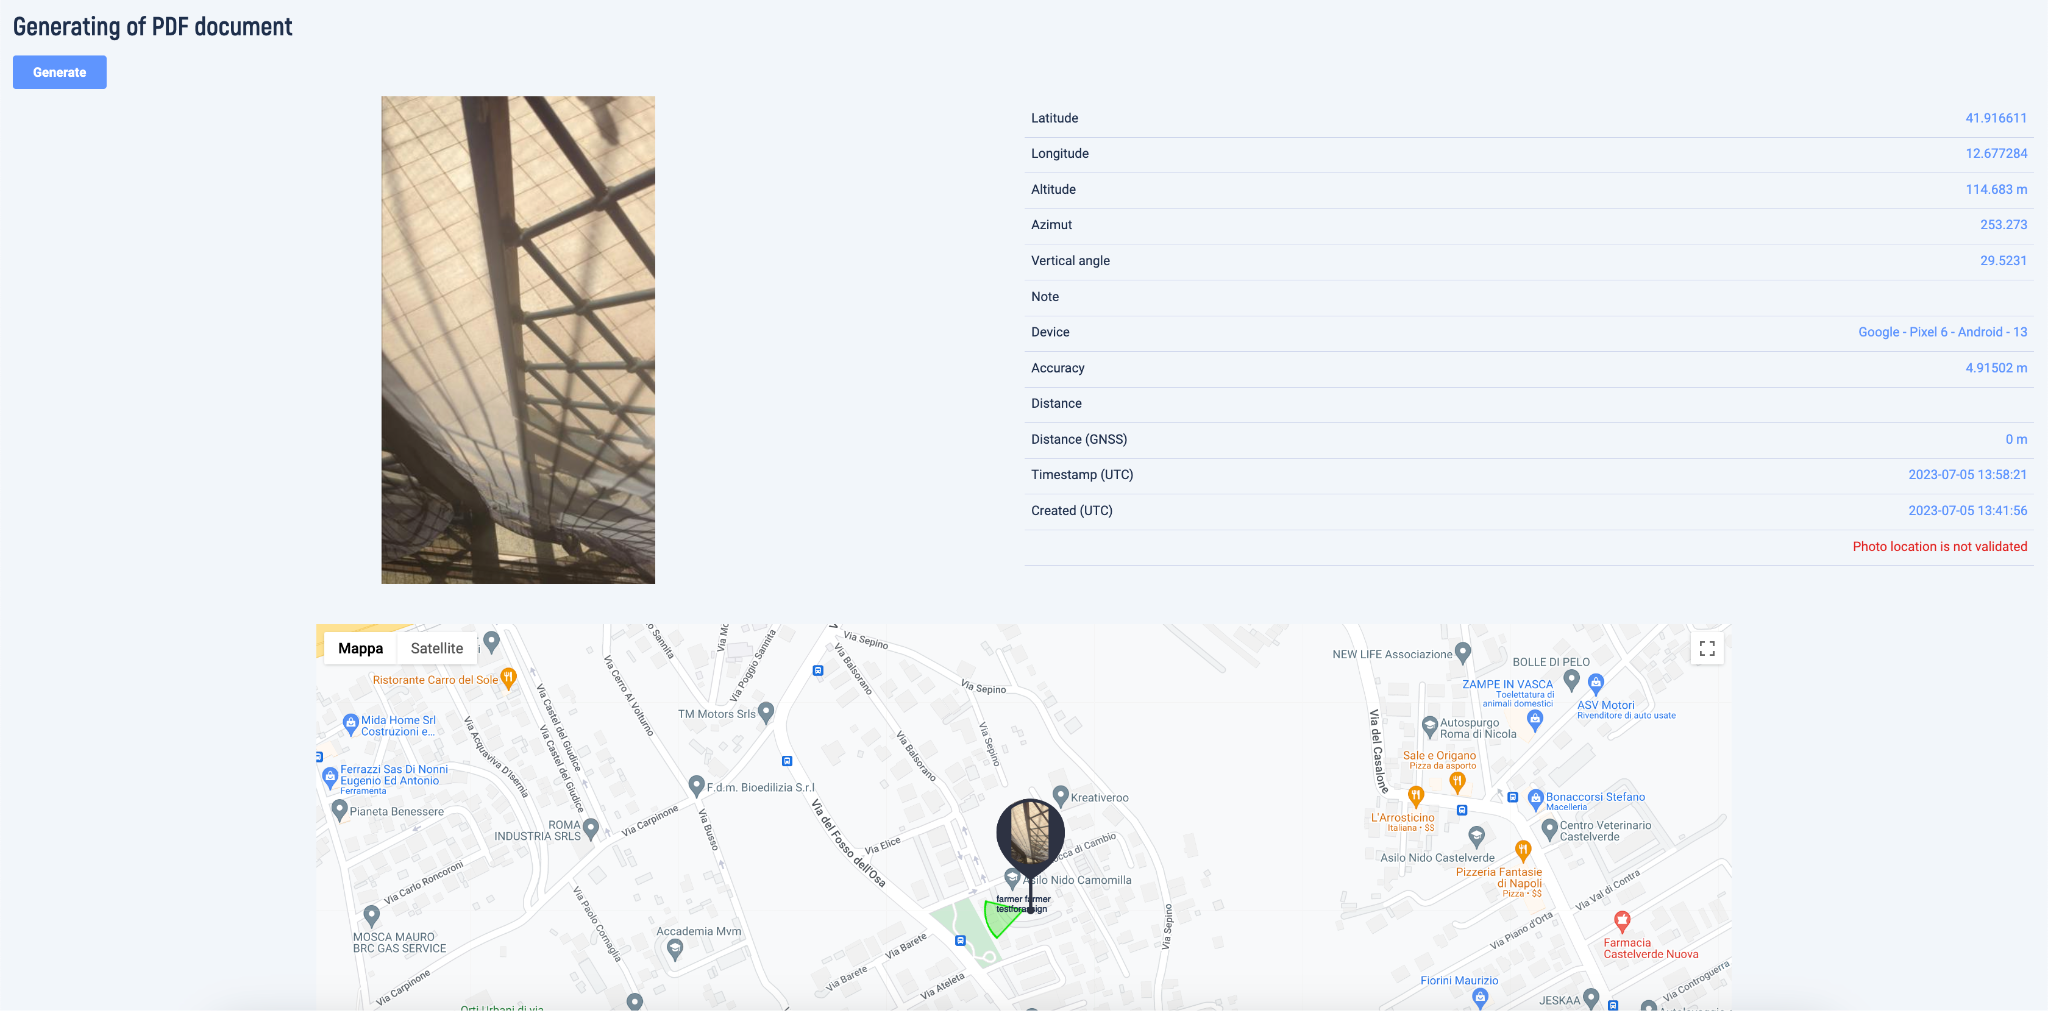2048x1011 pixels.
Task: Click the Centro Veterinario Castelverde pin
Action: 1549,828
